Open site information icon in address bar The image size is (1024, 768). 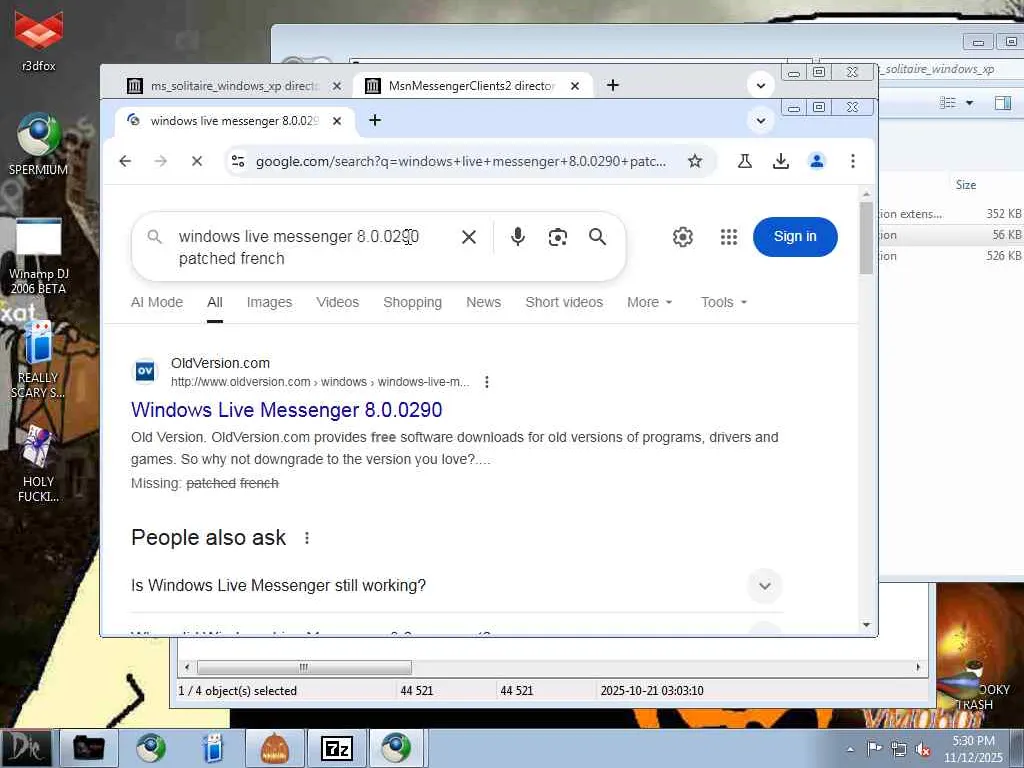238,161
